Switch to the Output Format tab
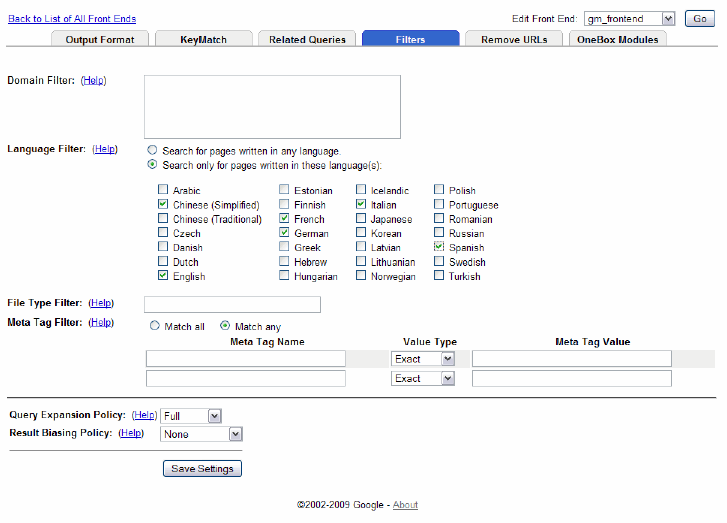The image size is (727, 523). [100, 39]
